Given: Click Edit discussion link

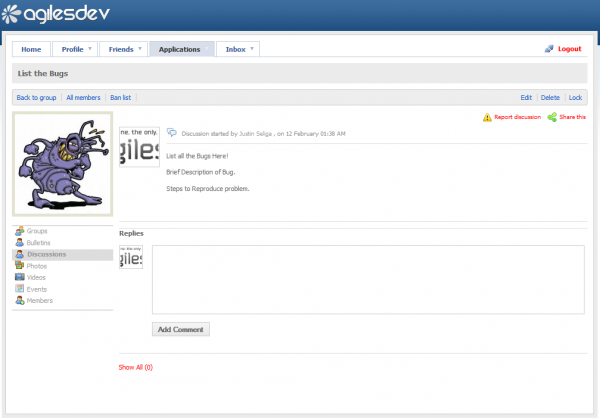Looking at the screenshot, I should 526,98.
